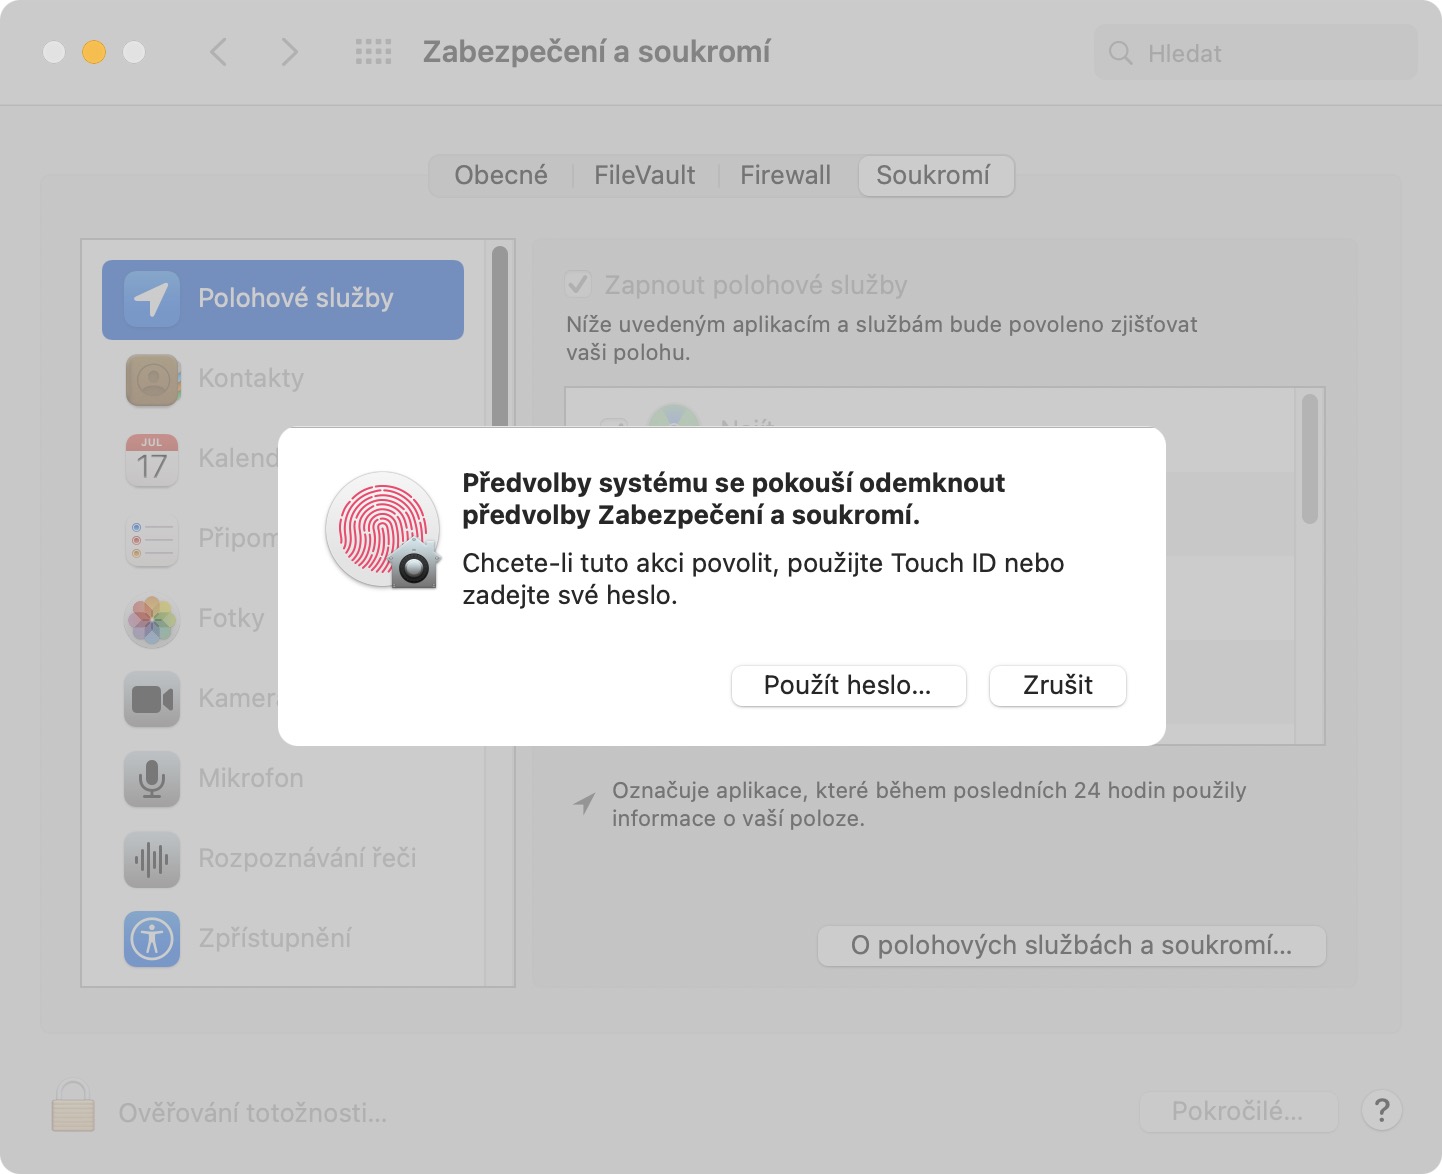Image resolution: width=1442 pixels, height=1174 pixels.
Task: Click the magnifying glass search icon
Action: pyautogui.click(x=1121, y=53)
